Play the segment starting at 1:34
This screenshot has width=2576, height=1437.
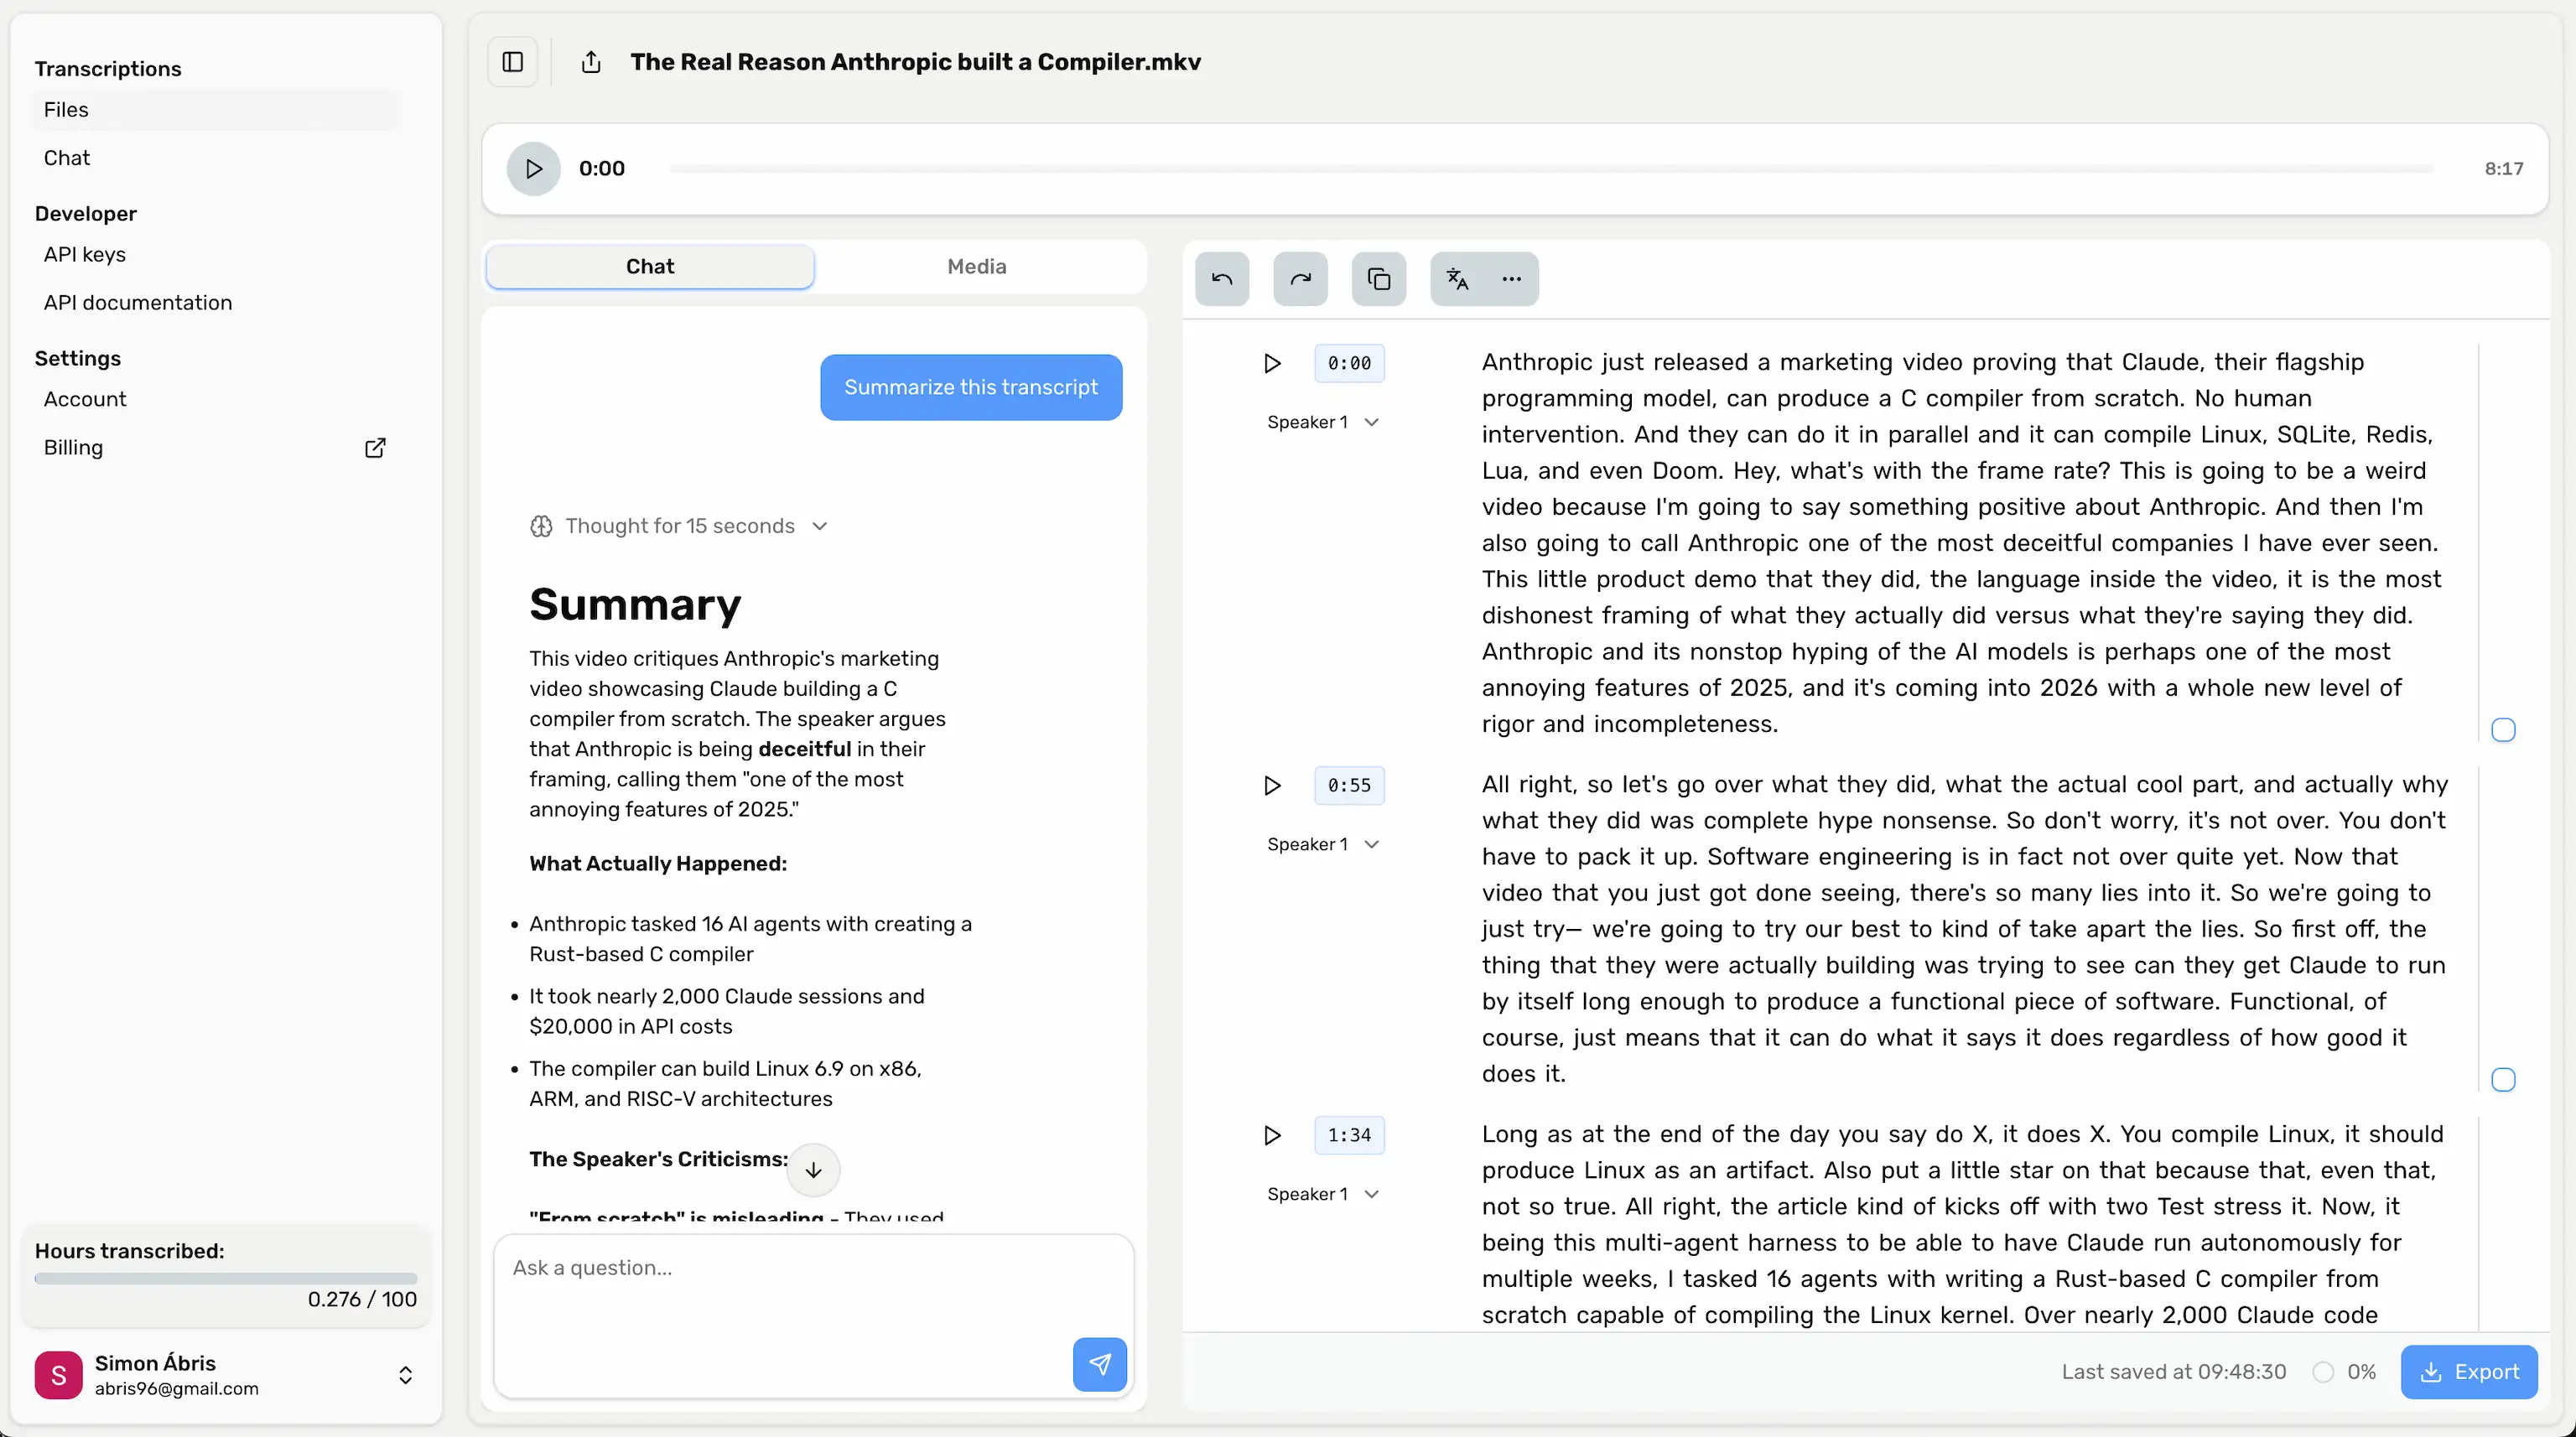pos(1271,1135)
